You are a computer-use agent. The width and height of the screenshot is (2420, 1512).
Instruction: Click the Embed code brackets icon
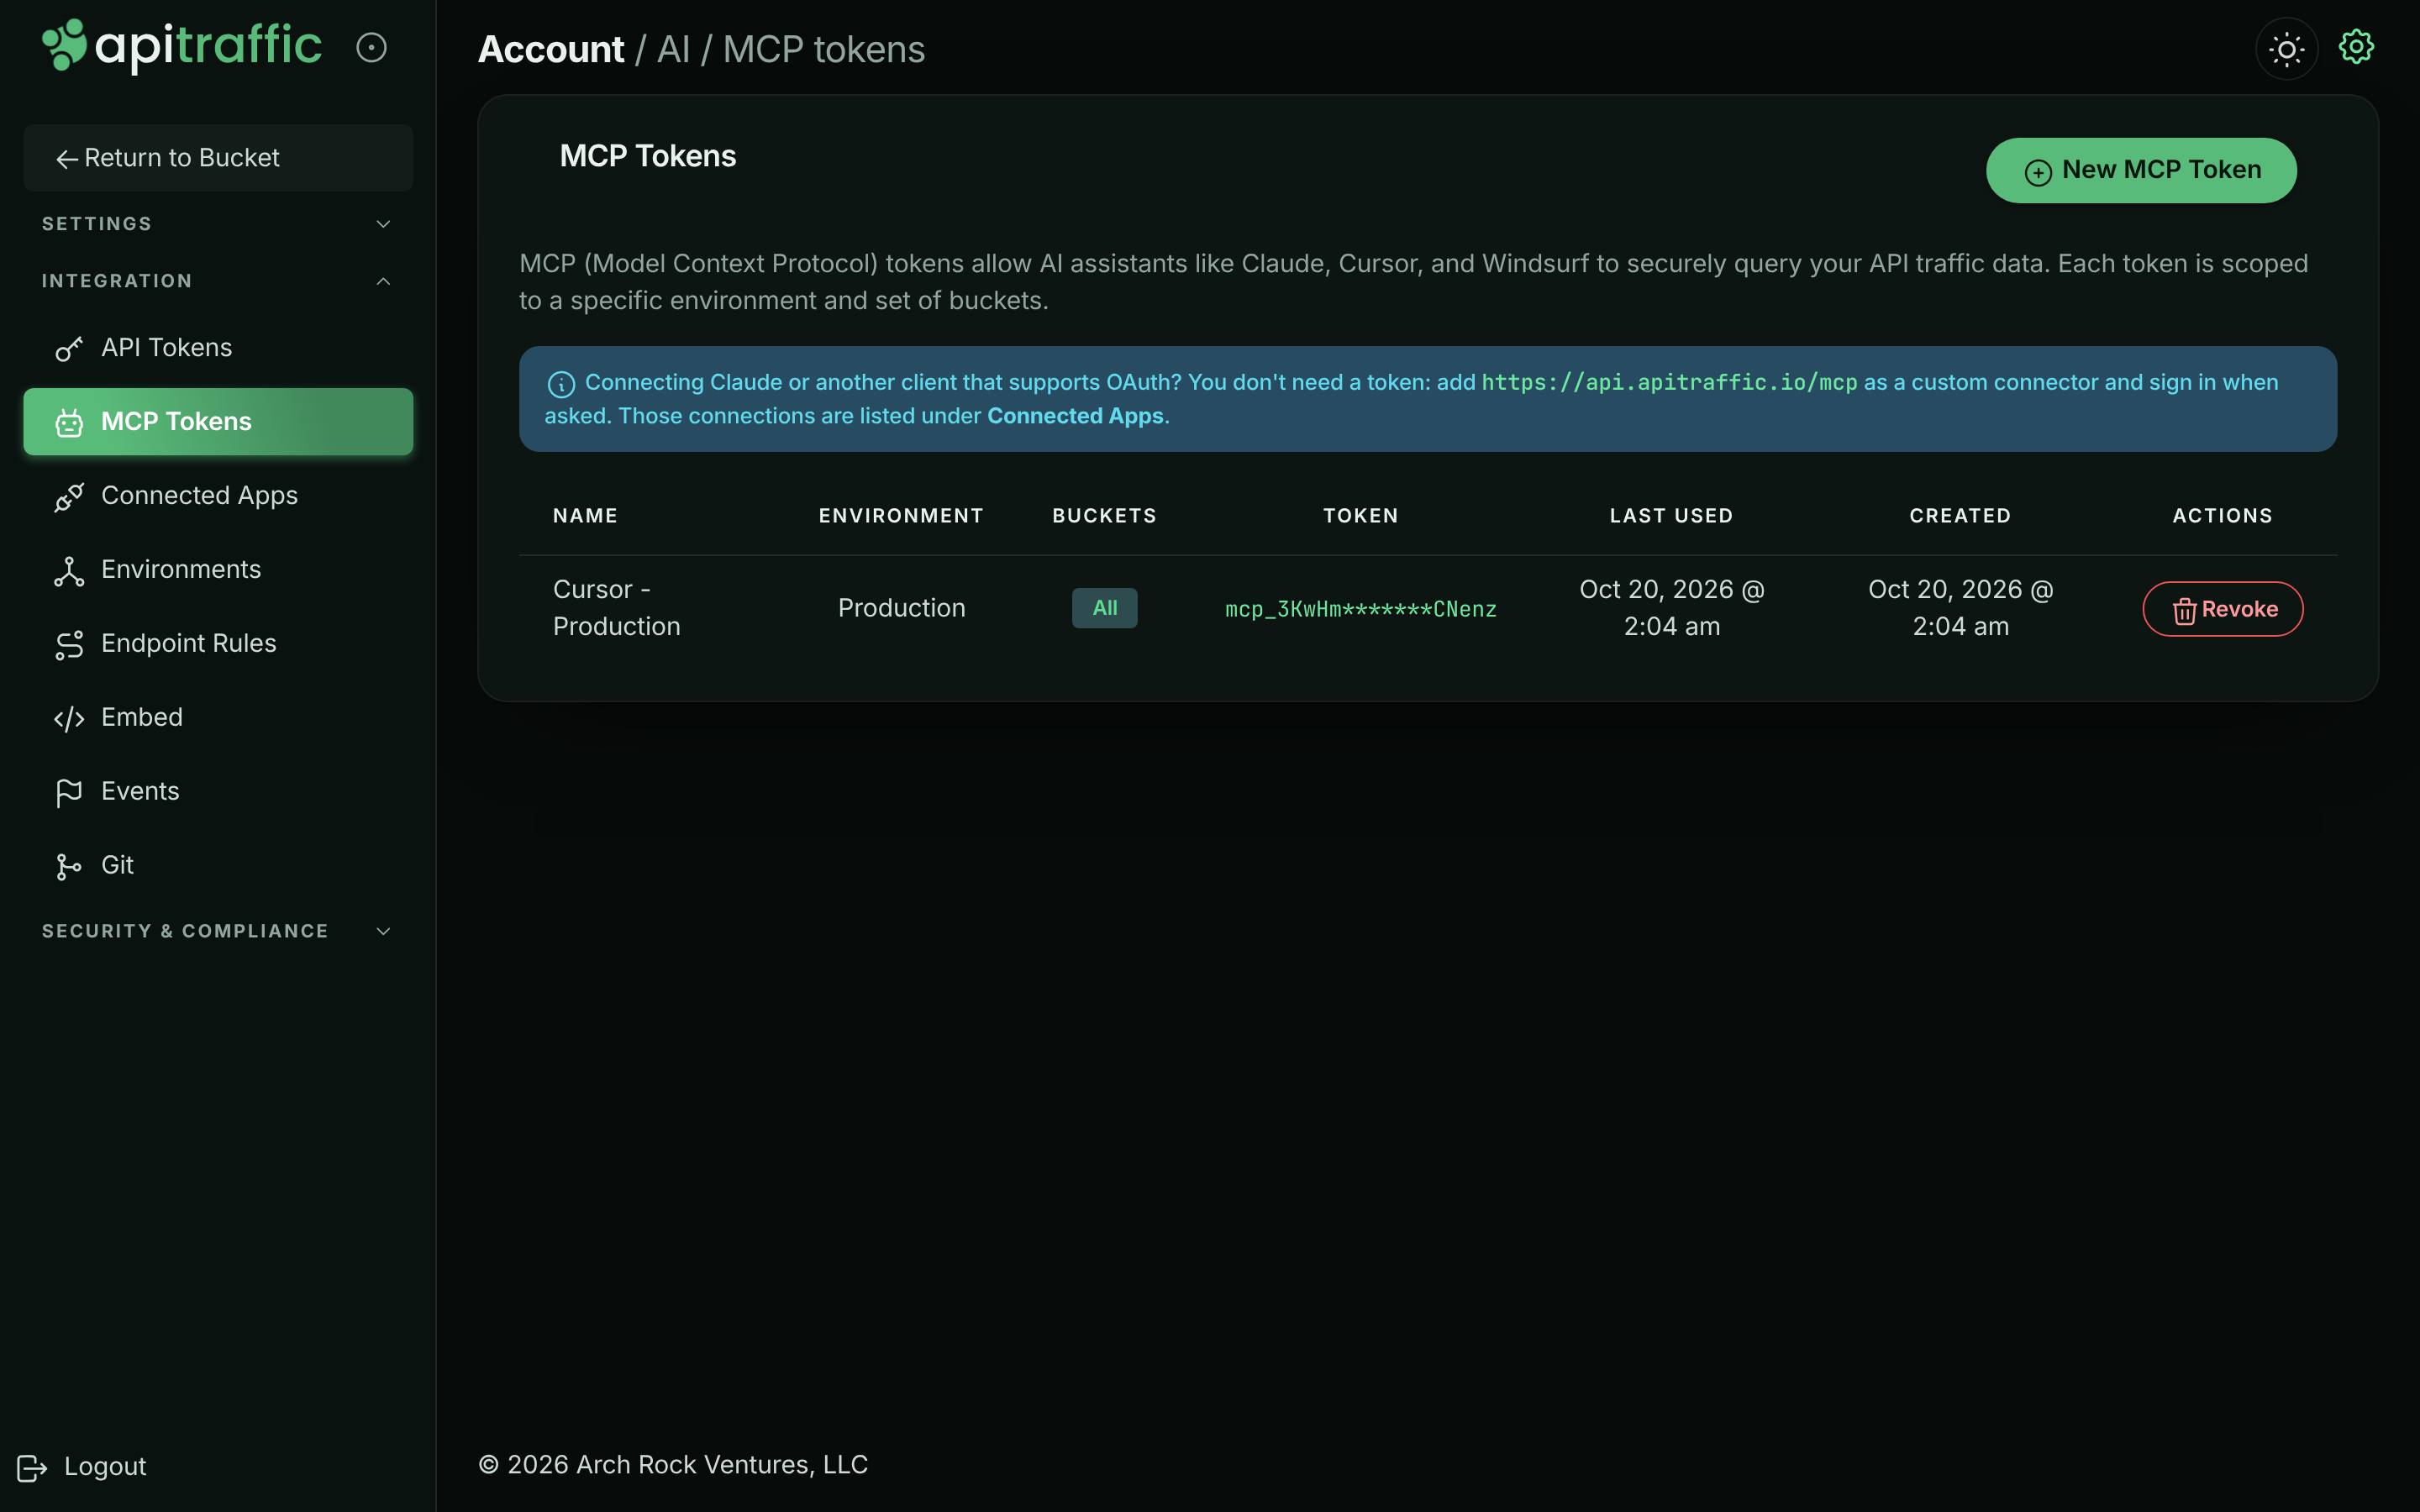tap(69, 718)
